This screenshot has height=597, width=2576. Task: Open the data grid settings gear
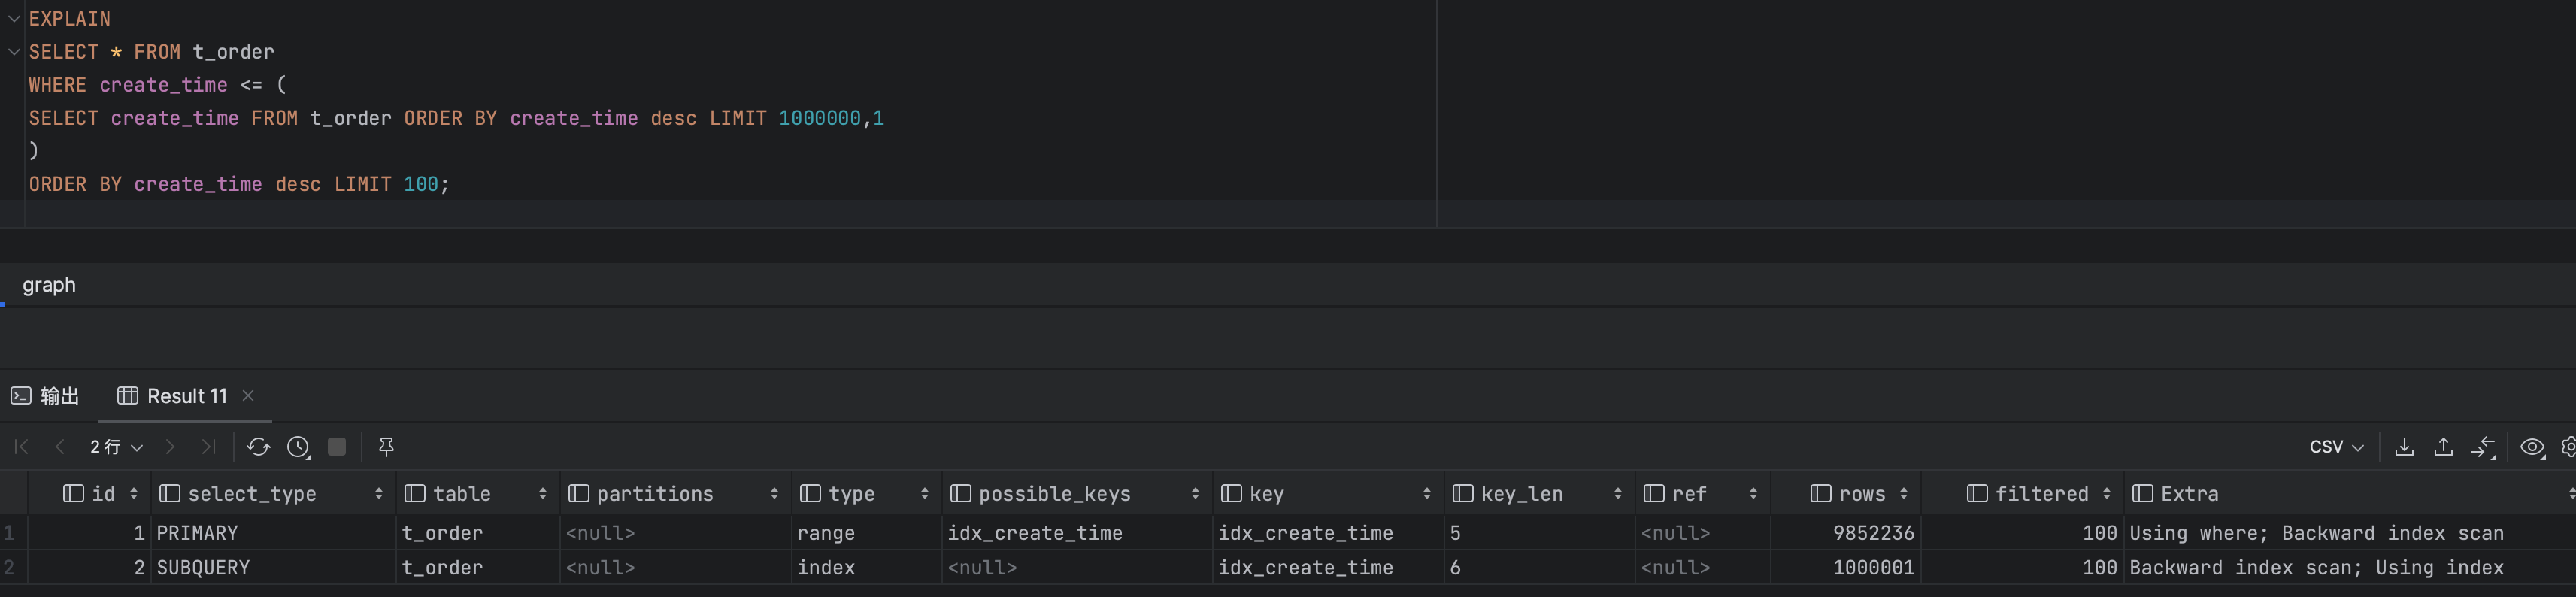[2568, 447]
